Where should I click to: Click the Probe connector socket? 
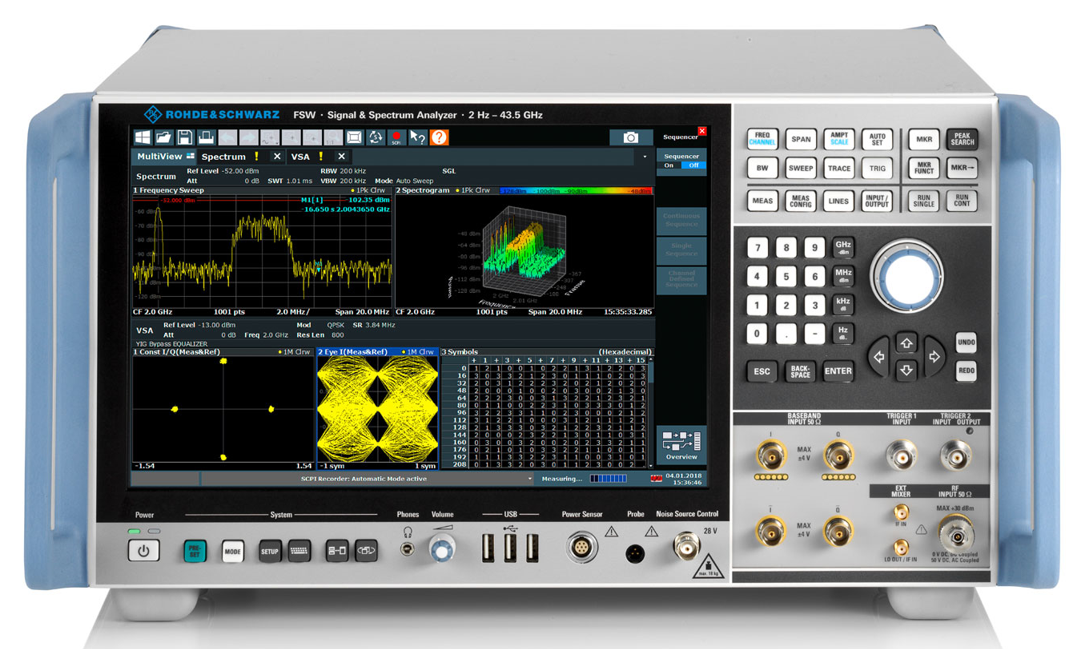[x=635, y=553]
